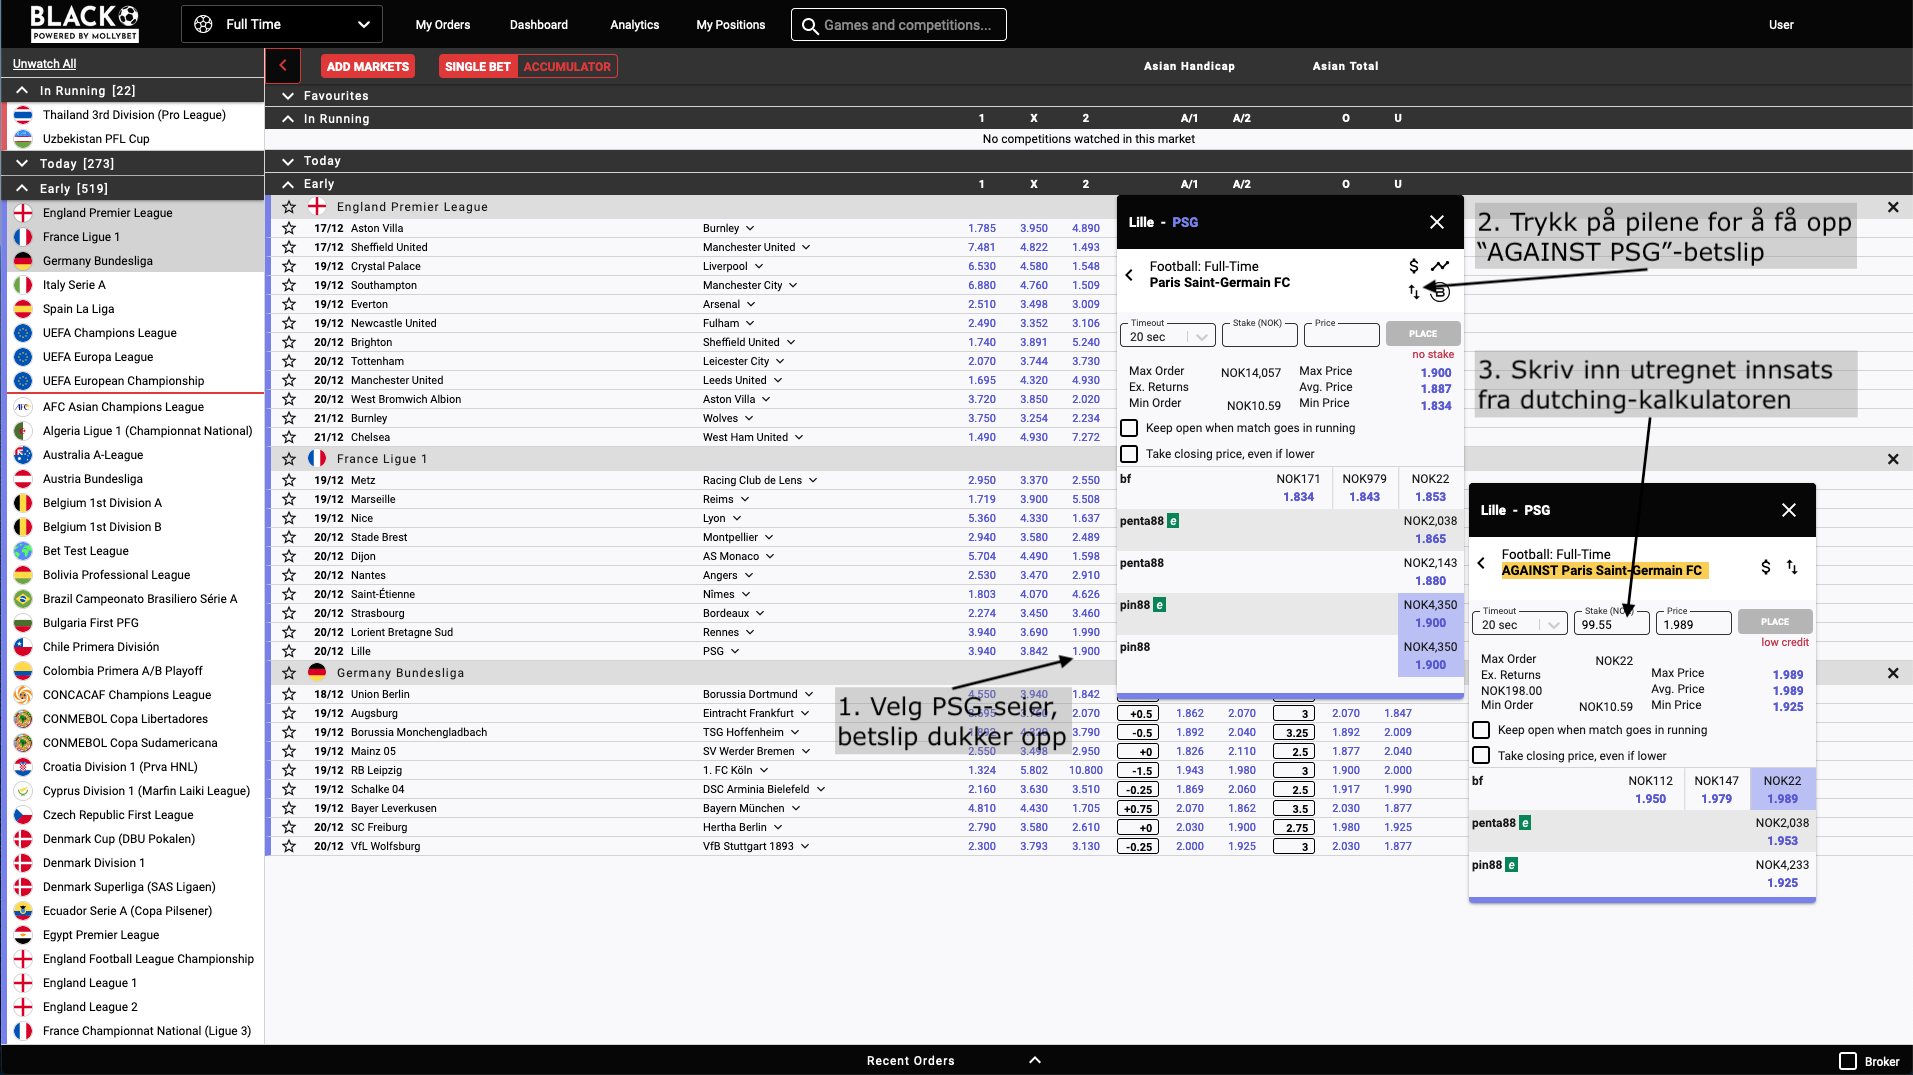Viewport: 1913px width, 1075px height.
Task: Click the red back chevron beside ADD MARKETS
Action: pyautogui.click(x=283, y=66)
